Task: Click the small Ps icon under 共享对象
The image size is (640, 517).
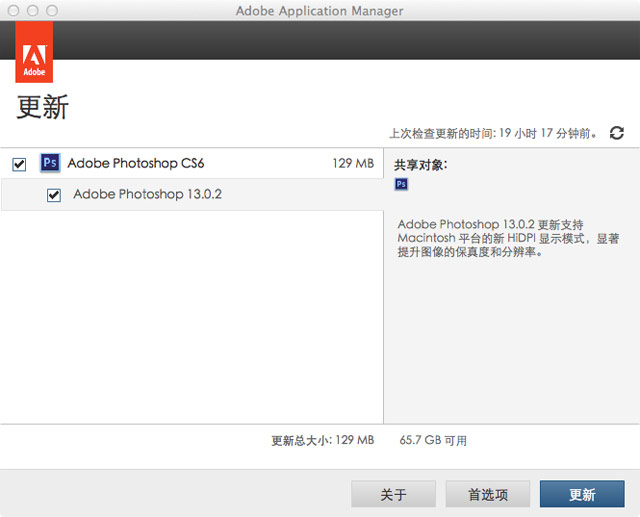Action: pos(401,184)
